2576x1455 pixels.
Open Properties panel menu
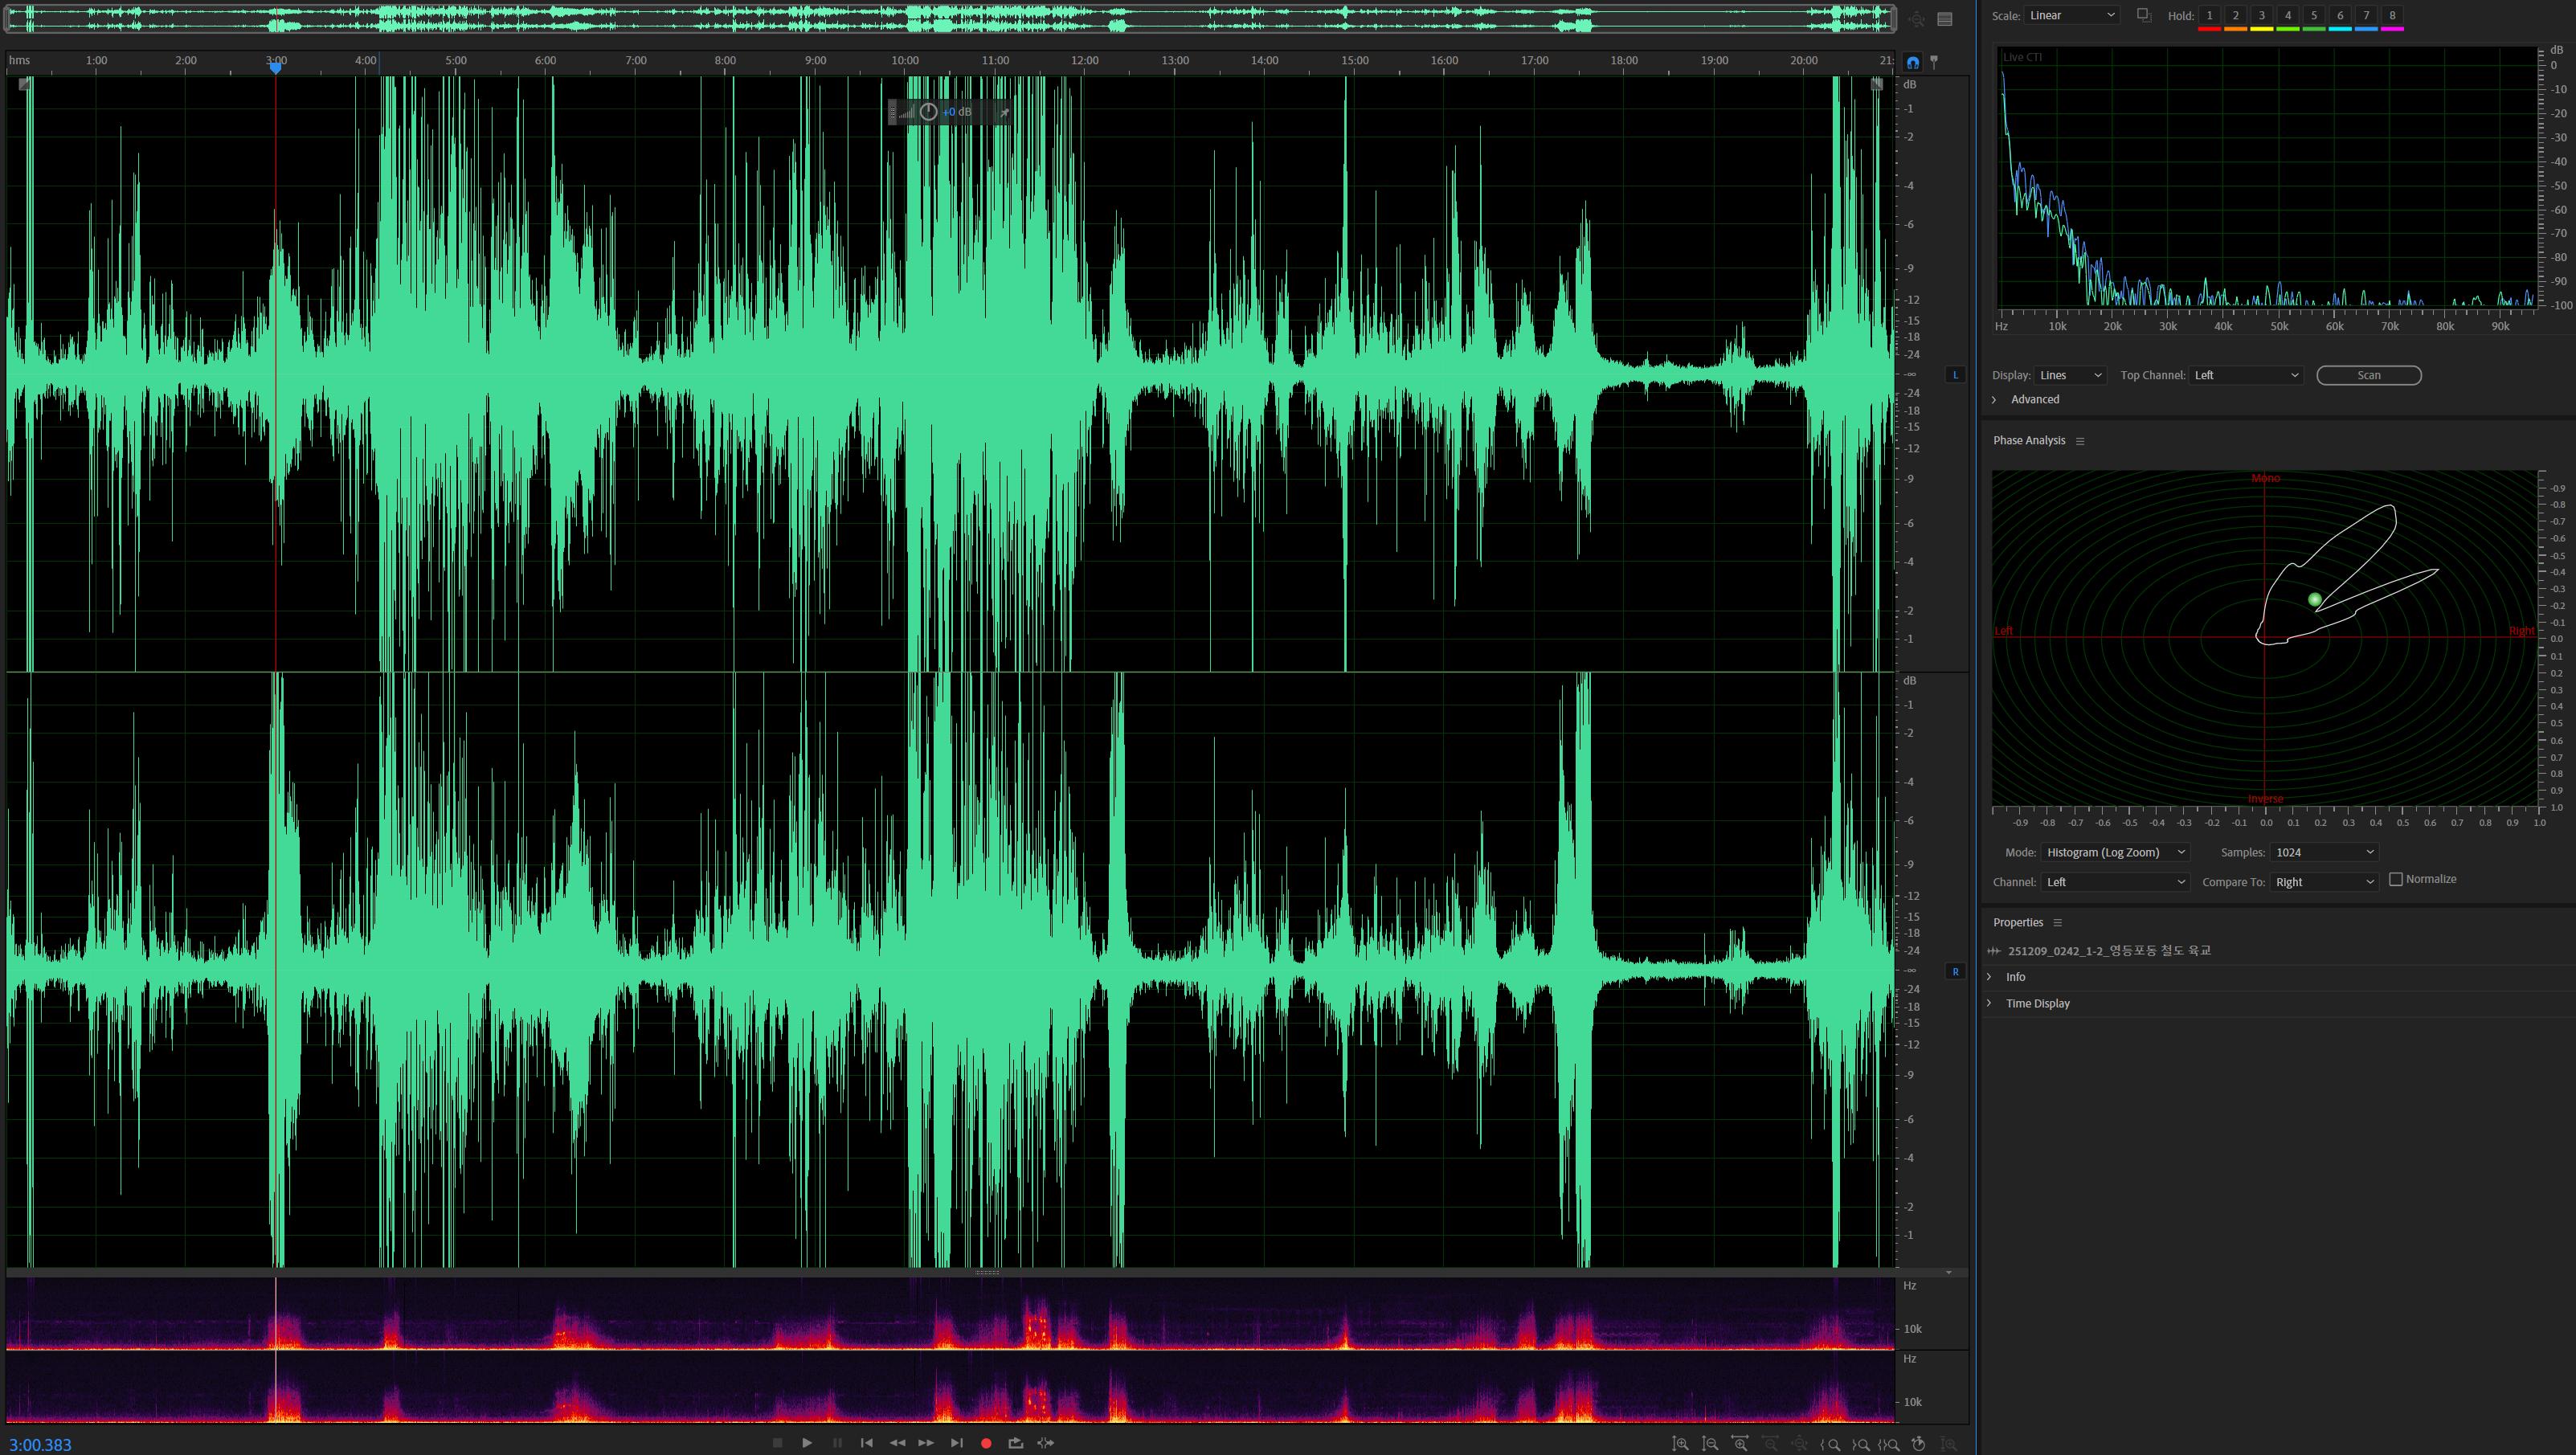click(x=2057, y=923)
